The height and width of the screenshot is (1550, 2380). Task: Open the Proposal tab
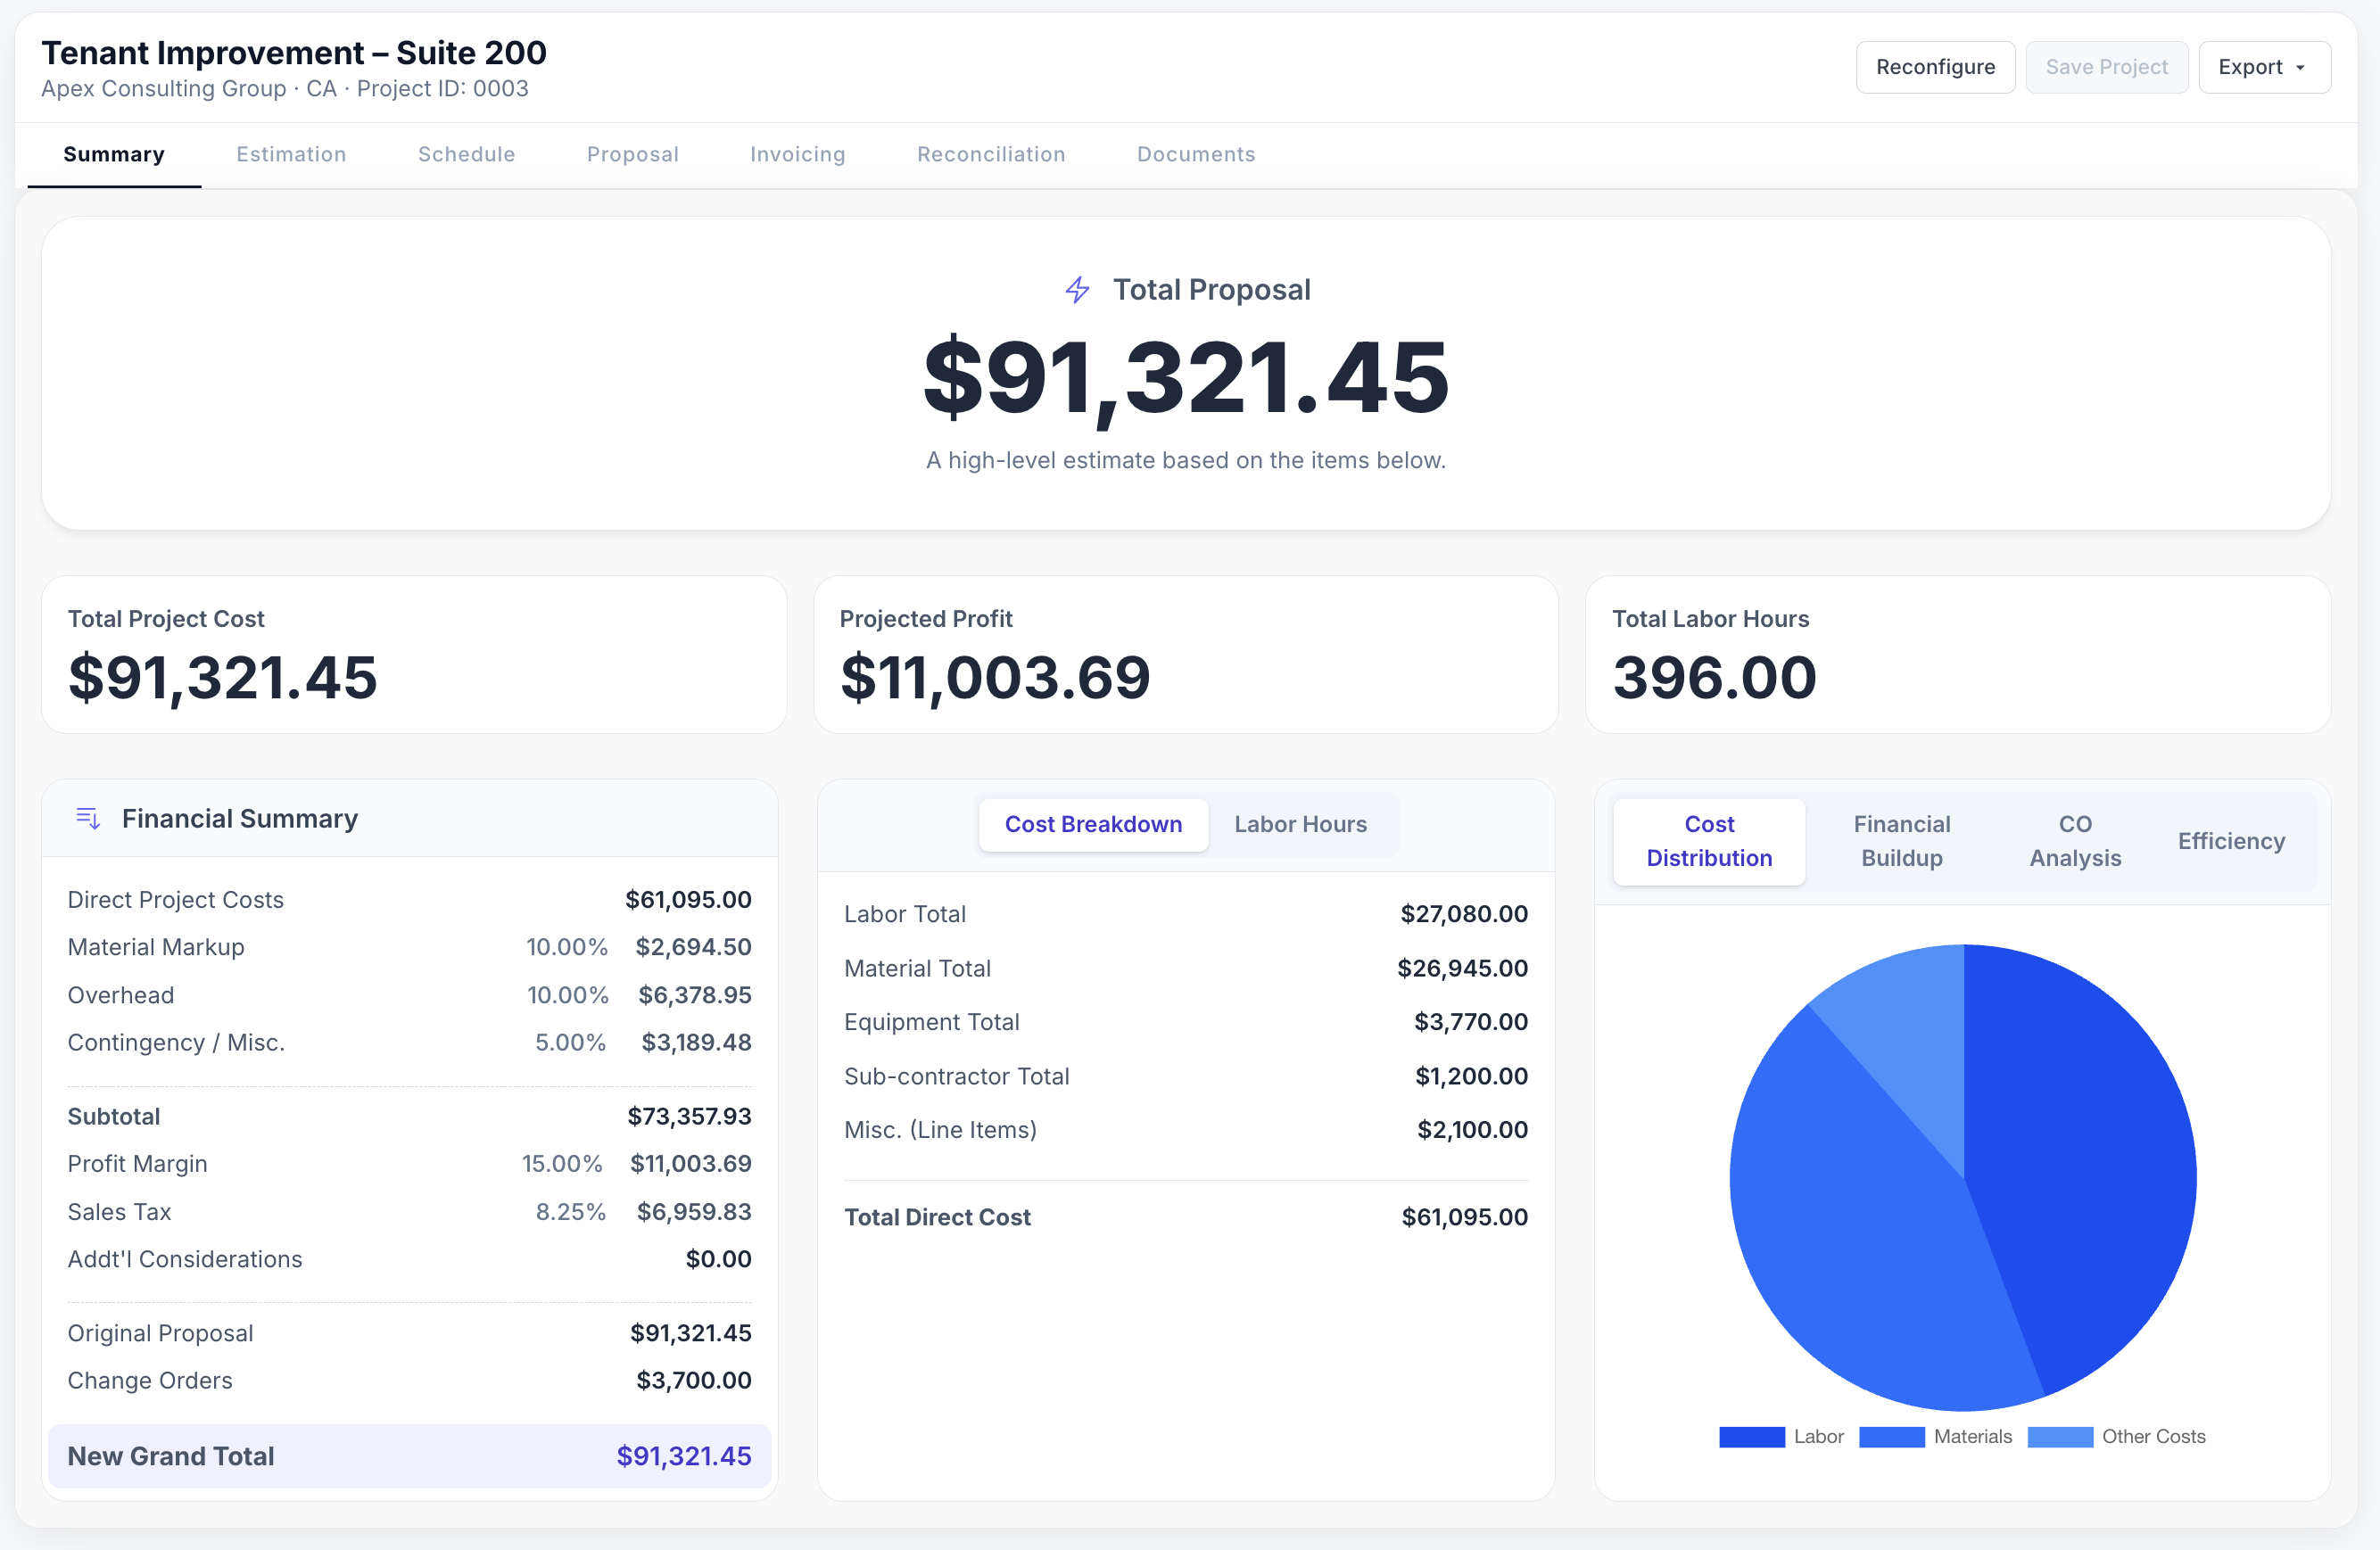[633, 154]
